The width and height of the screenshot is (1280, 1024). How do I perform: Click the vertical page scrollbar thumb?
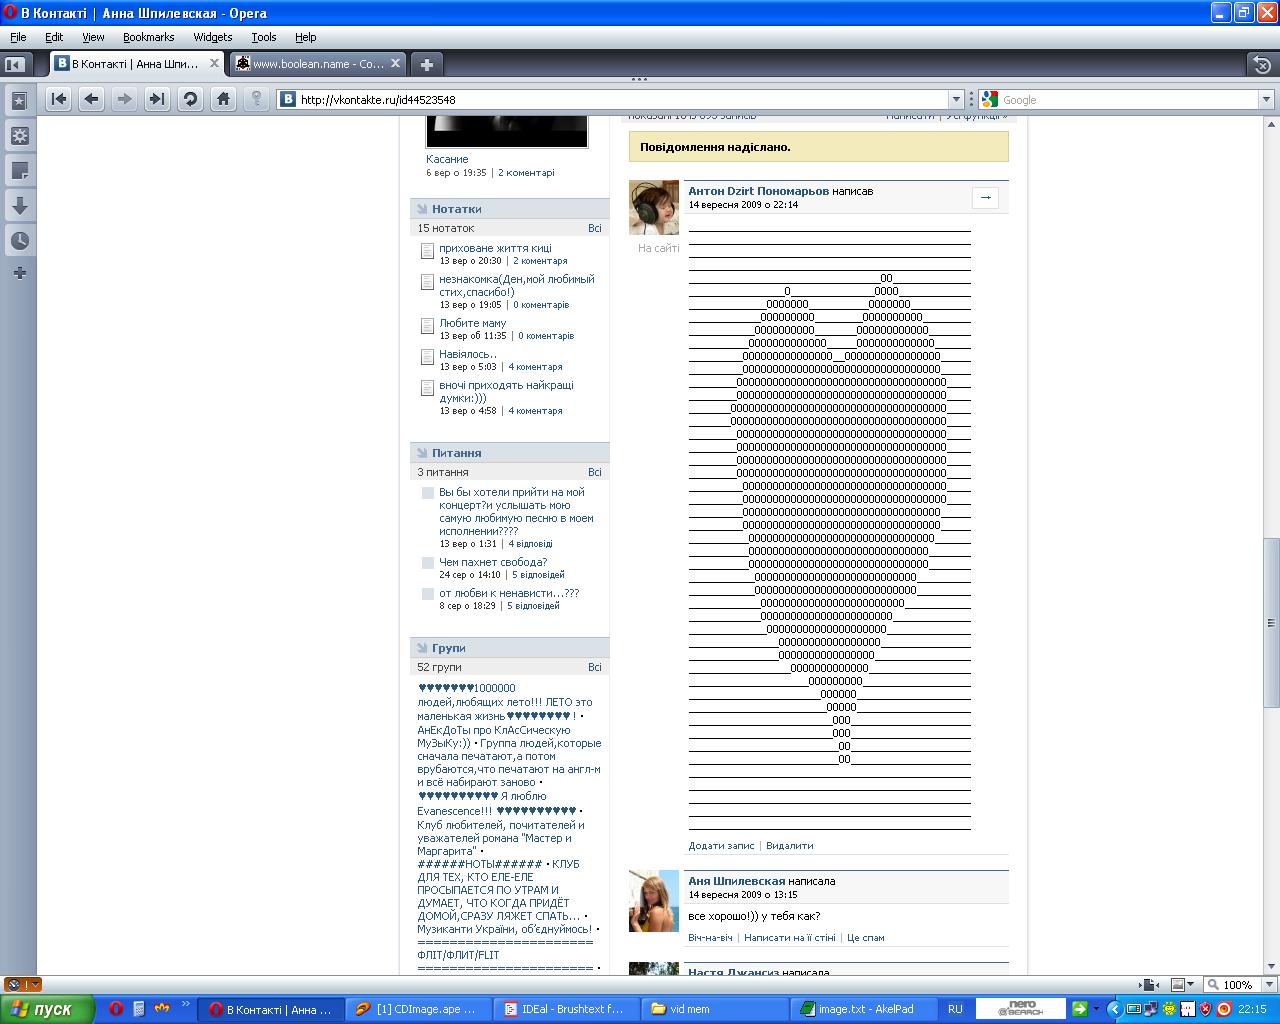(x=1271, y=620)
